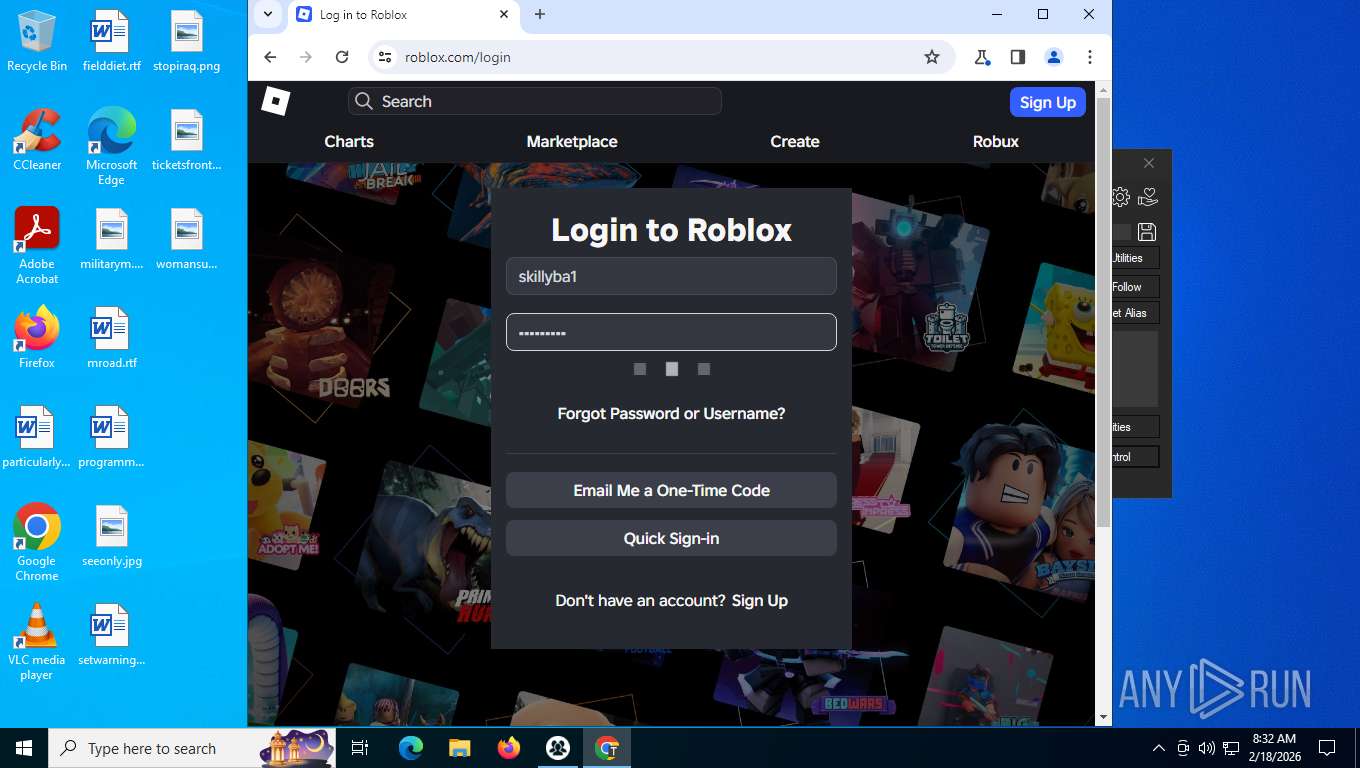
Task: Click the password field
Action: [671, 332]
